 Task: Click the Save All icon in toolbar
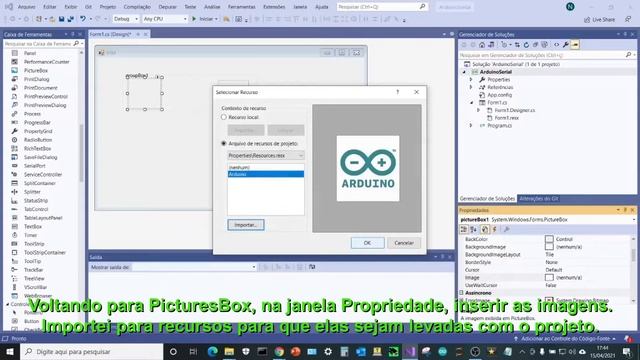pos(70,19)
